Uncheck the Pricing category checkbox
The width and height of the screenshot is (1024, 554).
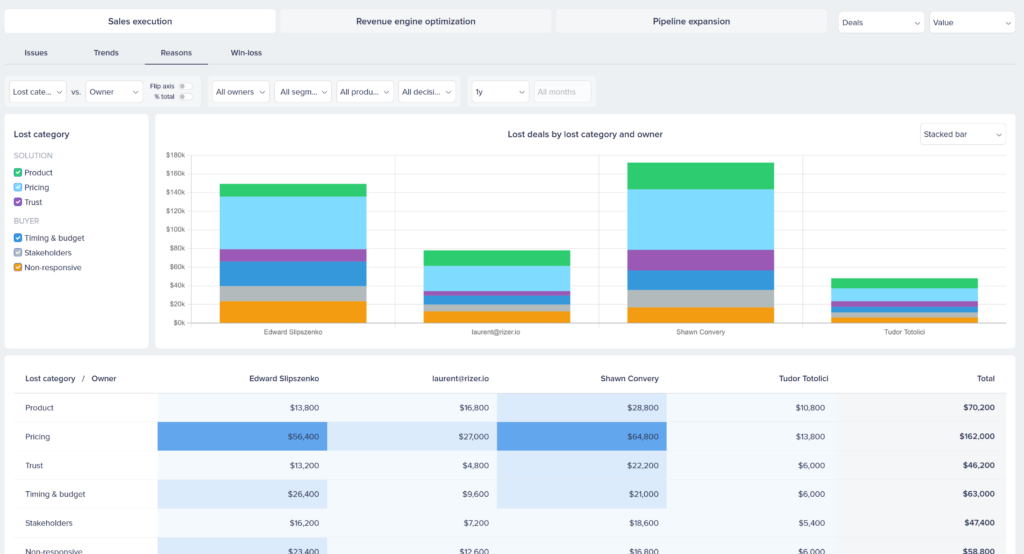point(18,188)
